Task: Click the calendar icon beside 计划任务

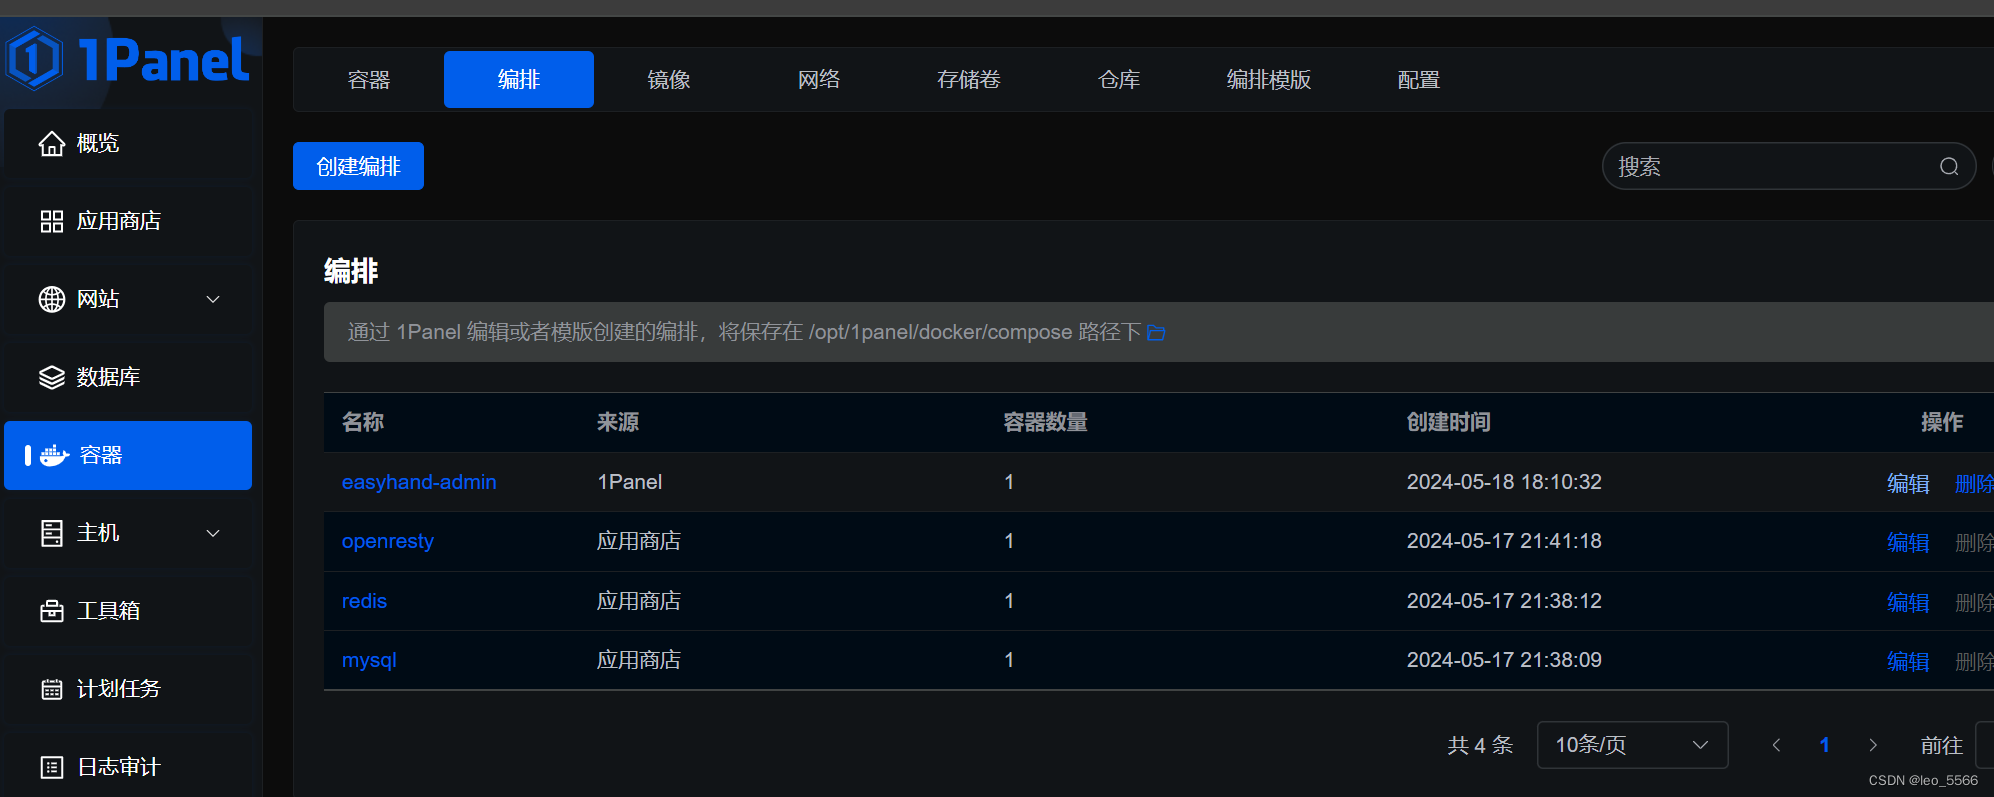Action: coord(52,689)
